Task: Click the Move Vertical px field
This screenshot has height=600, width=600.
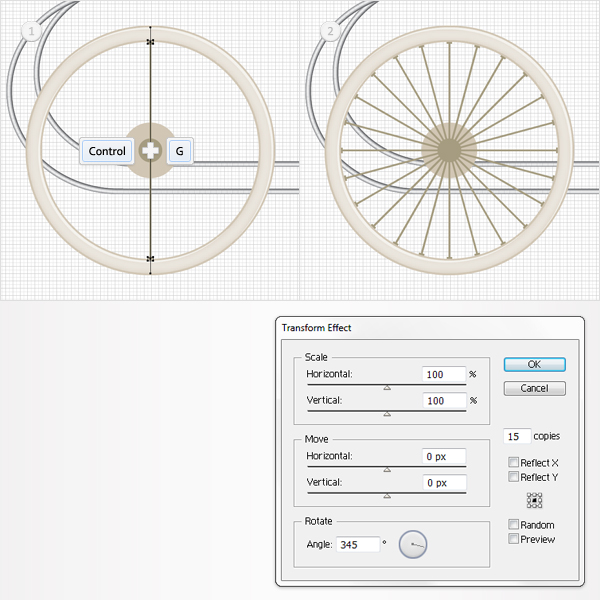Action: coord(444,483)
